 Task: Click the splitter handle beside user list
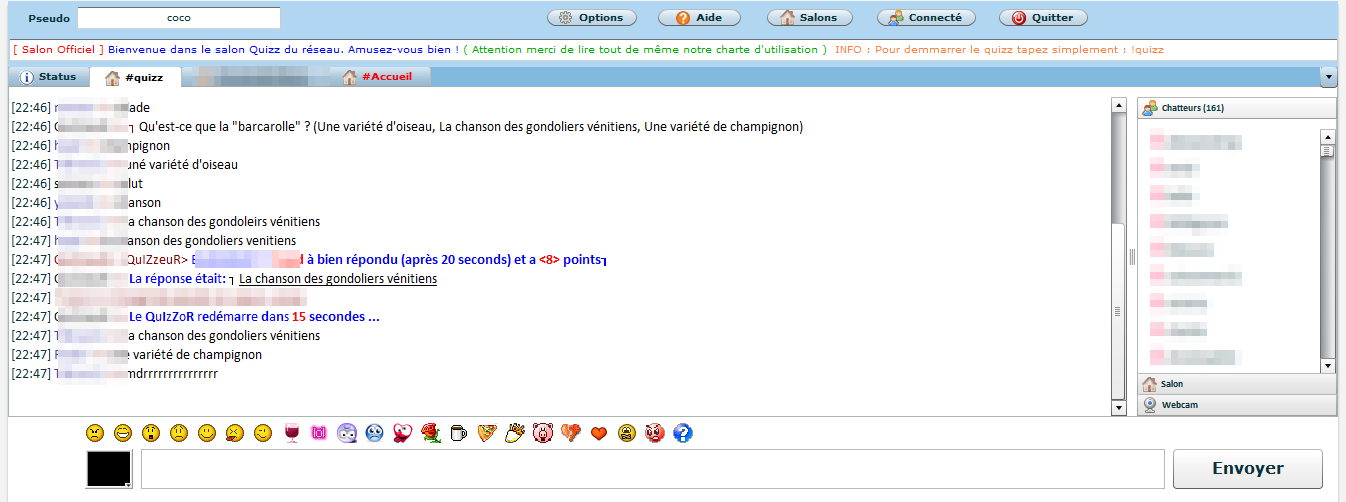1132,257
